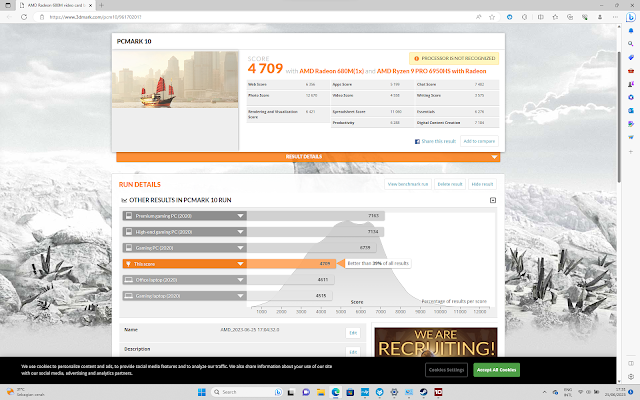The image size is (640, 400).
Task: Click Accept All Cookies button
Action: click(496, 370)
